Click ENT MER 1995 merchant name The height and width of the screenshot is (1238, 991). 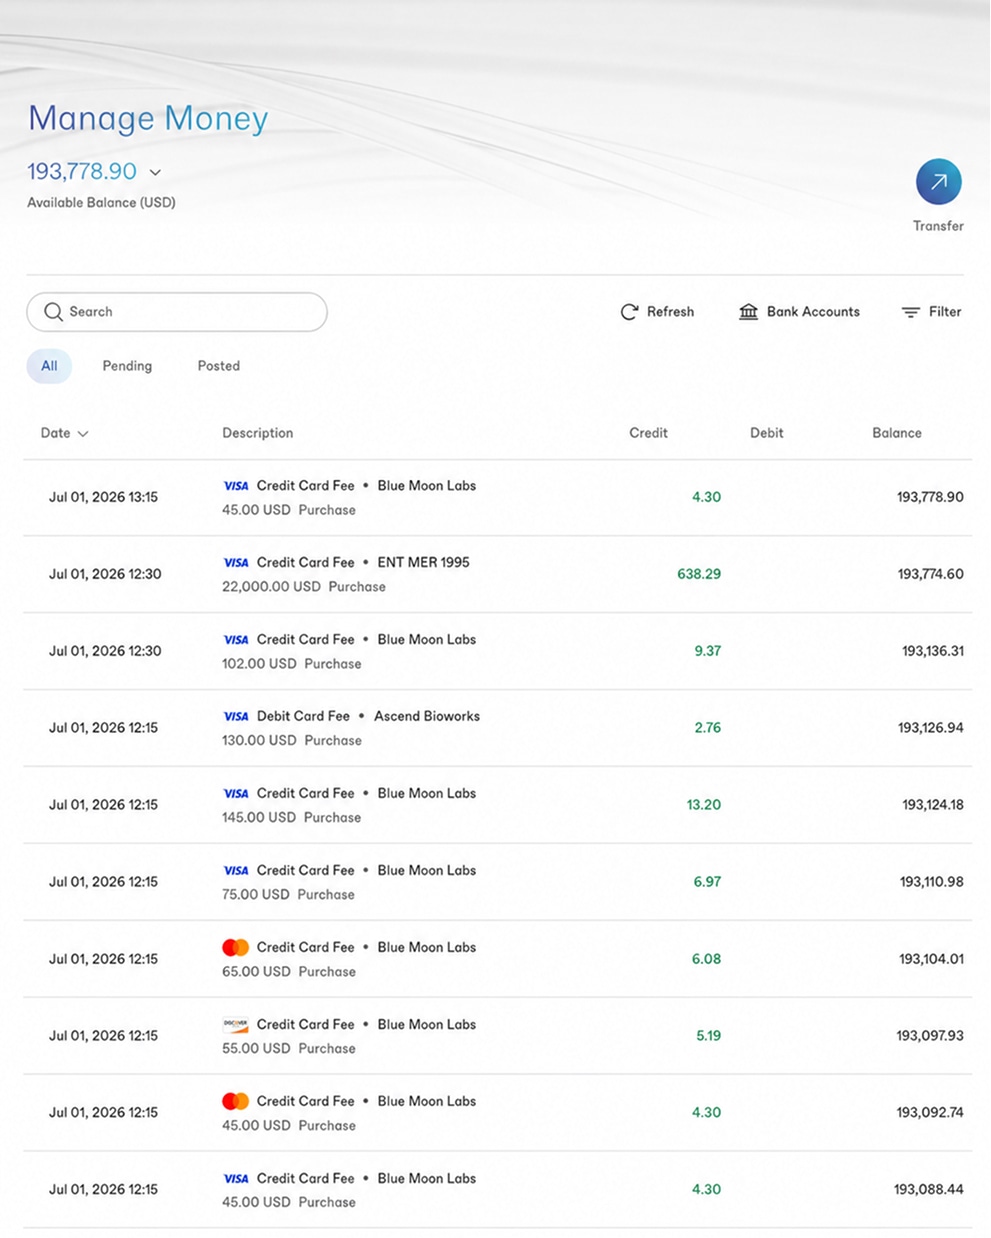click(x=423, y=563)
